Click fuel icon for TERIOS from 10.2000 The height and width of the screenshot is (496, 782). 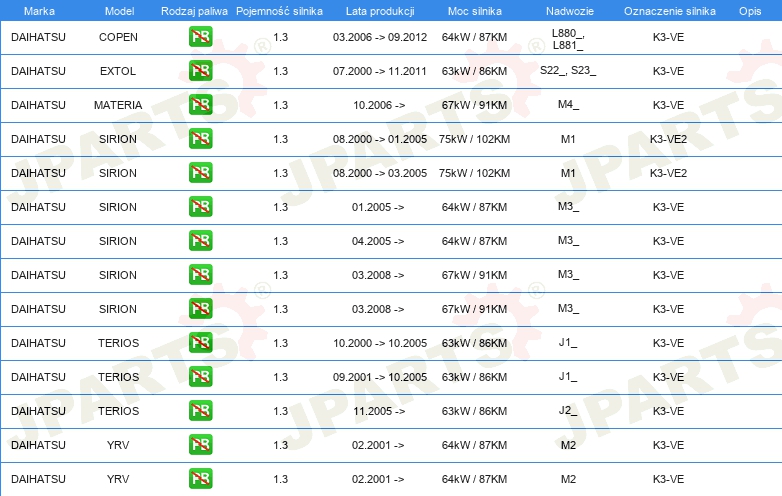[200, 343]
